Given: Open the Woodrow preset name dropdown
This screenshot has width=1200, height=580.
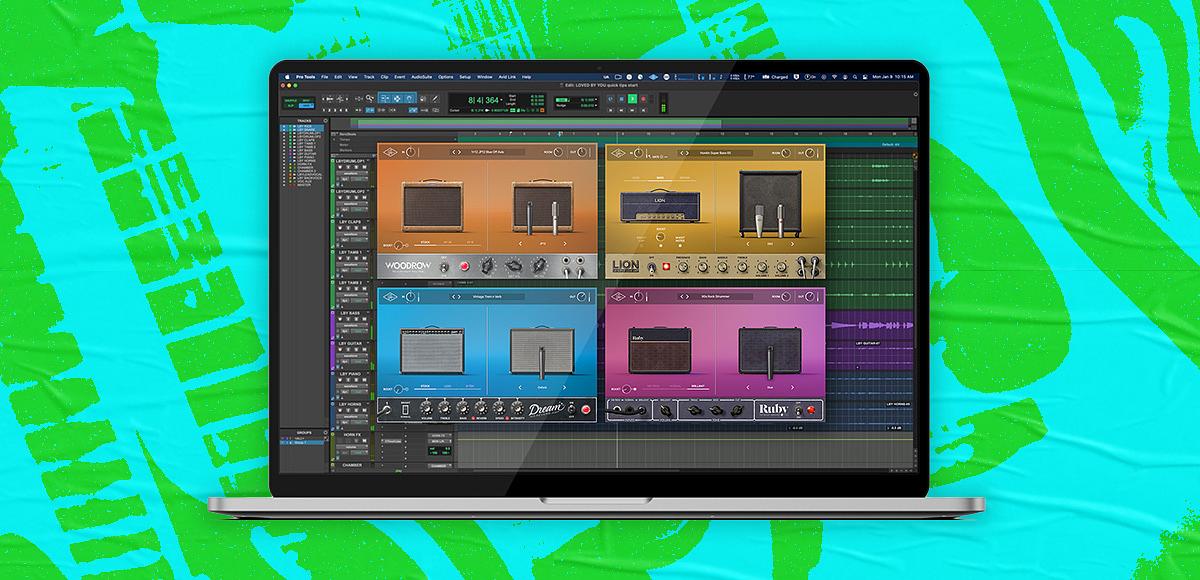Looking at the screenshot, I should click(487, 152).
